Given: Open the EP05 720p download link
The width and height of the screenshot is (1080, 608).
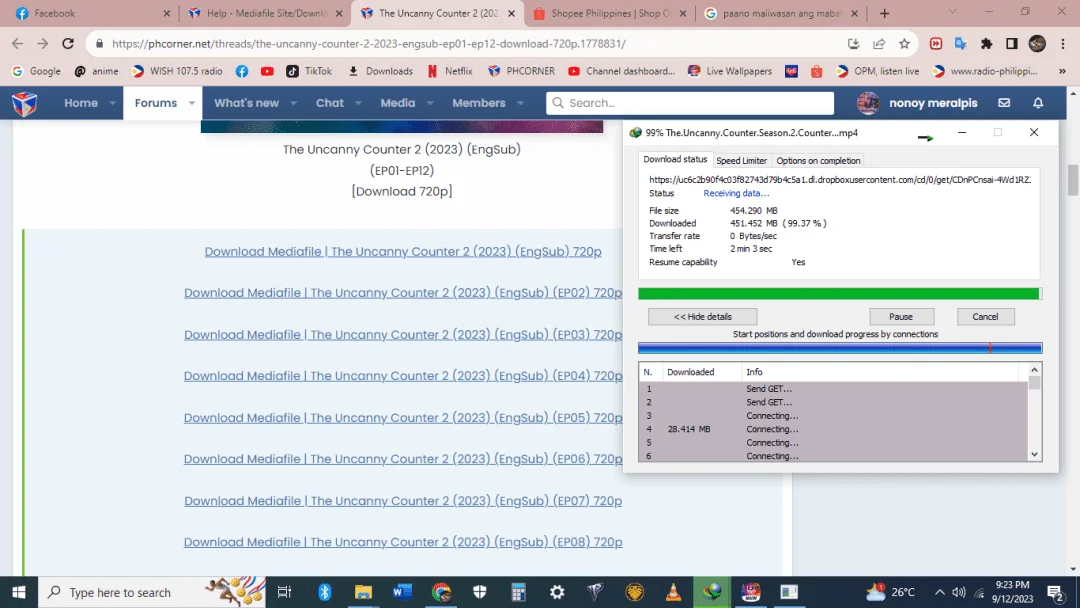Looking at the screenshot, I should 403,417.
